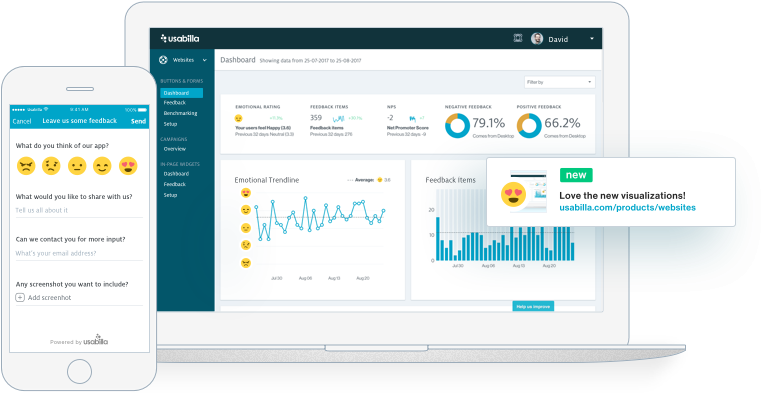Click the Usabilla logo in dashboard header
The width and height of the screenshot is (767, 393).
pos(180,38)
